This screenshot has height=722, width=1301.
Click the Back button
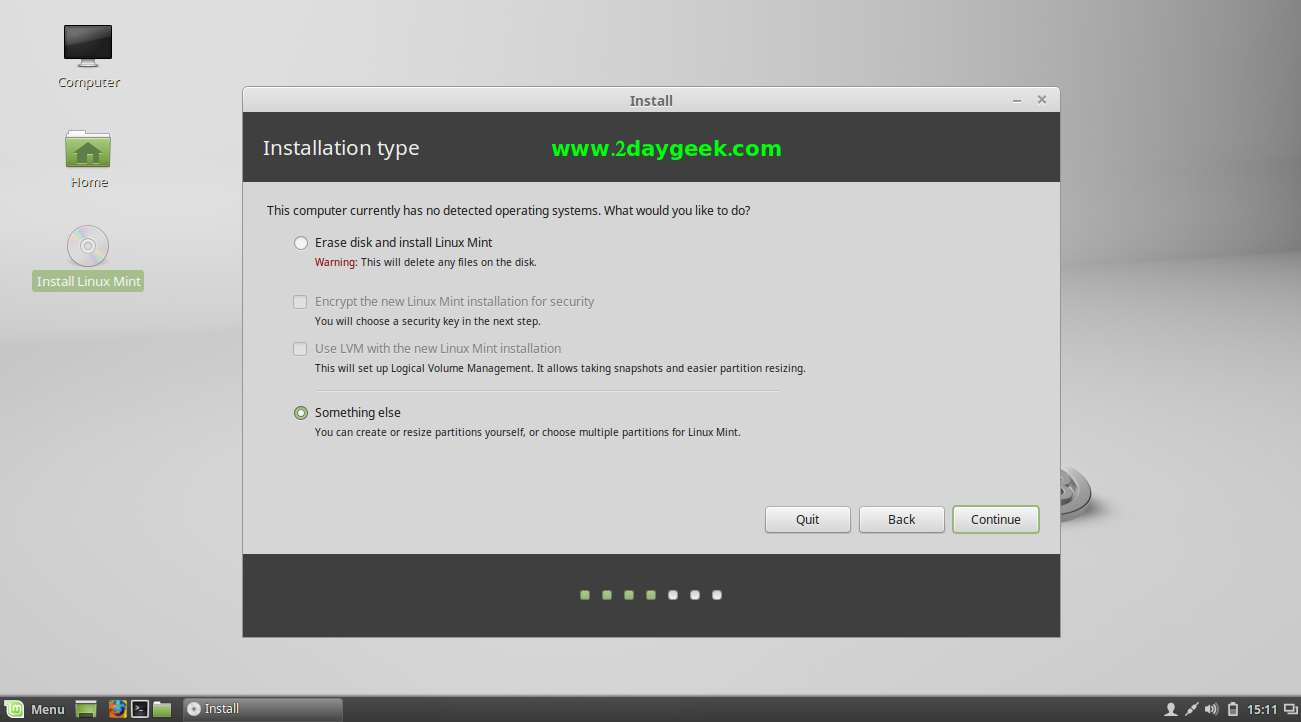902,520
